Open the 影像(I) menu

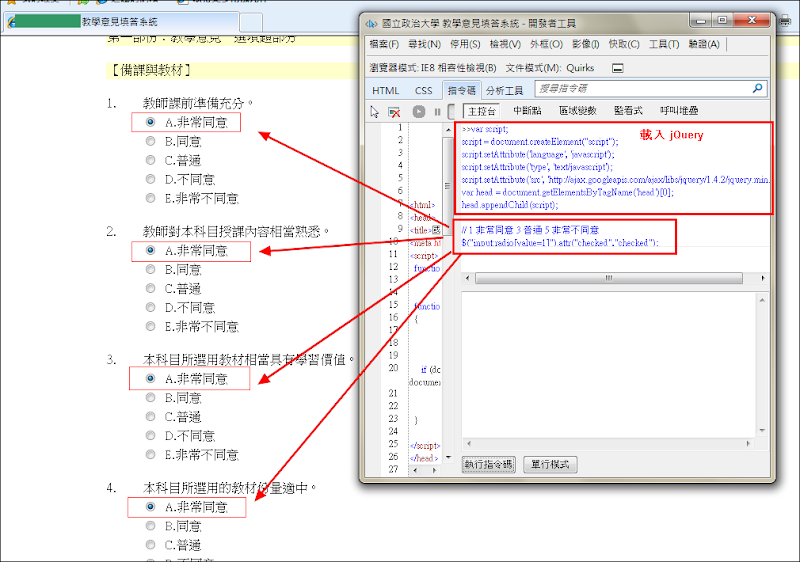[586, 44]
